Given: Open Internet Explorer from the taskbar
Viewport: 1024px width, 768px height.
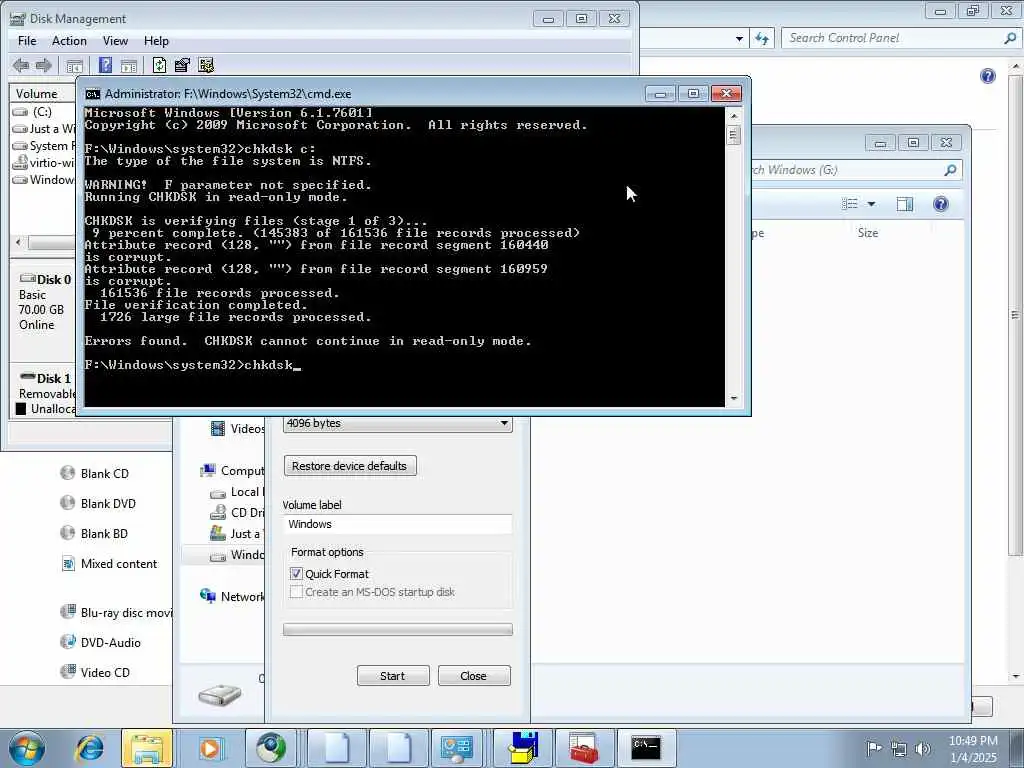Looking at the screenshot, I should pos(89,748).
